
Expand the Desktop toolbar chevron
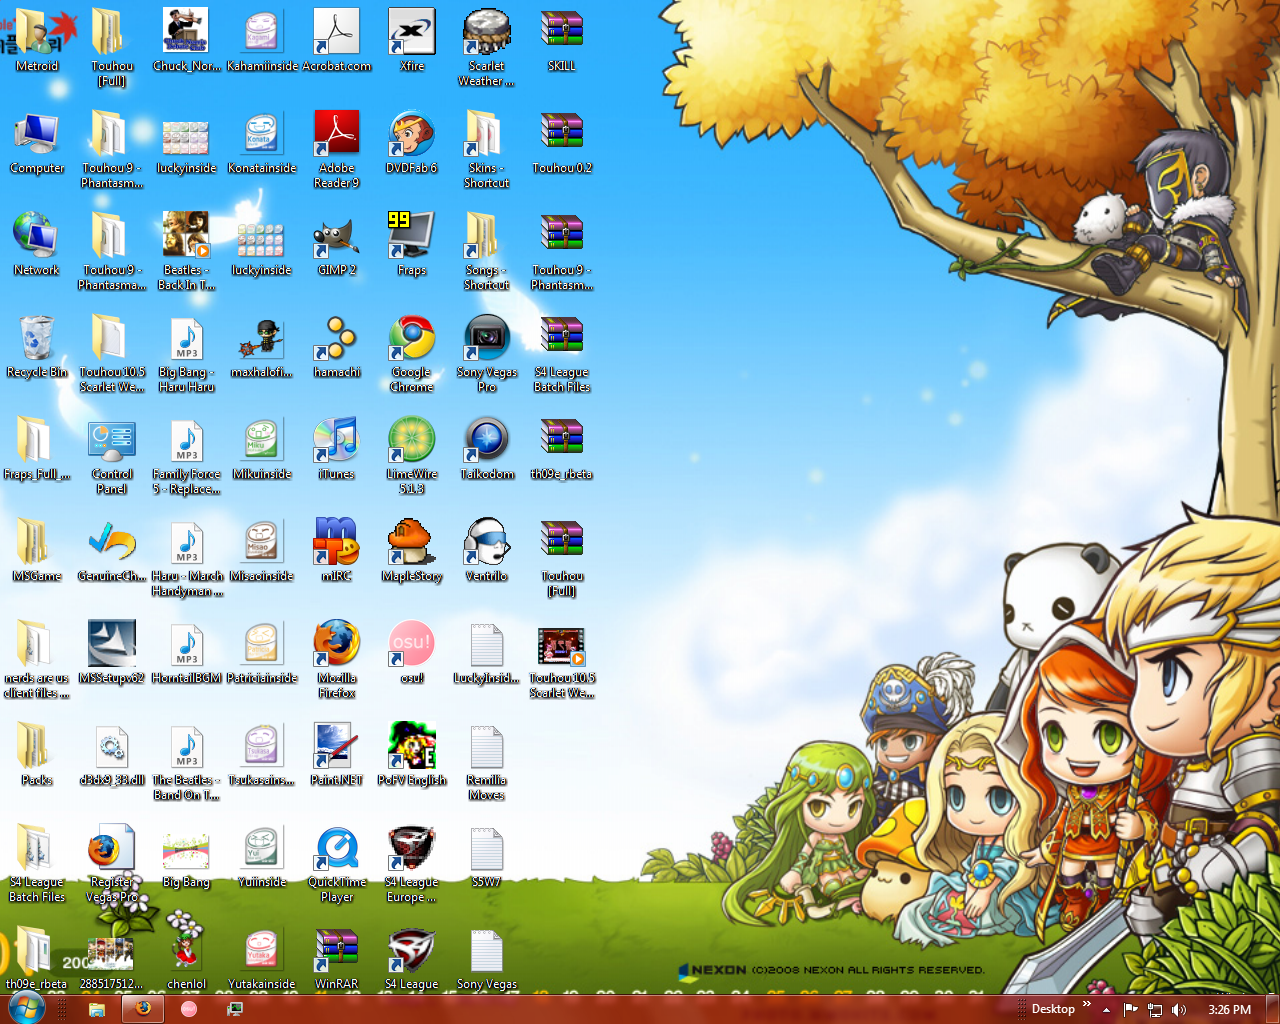point(1087,1004)
